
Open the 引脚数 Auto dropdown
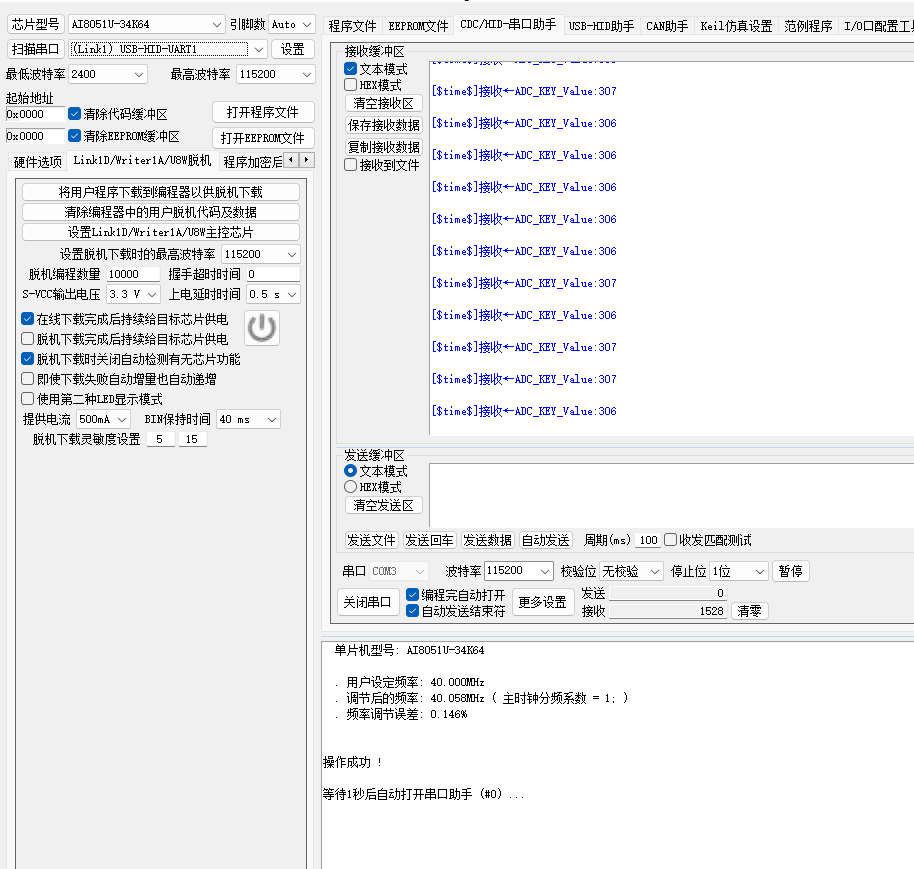tap(292, 24)
